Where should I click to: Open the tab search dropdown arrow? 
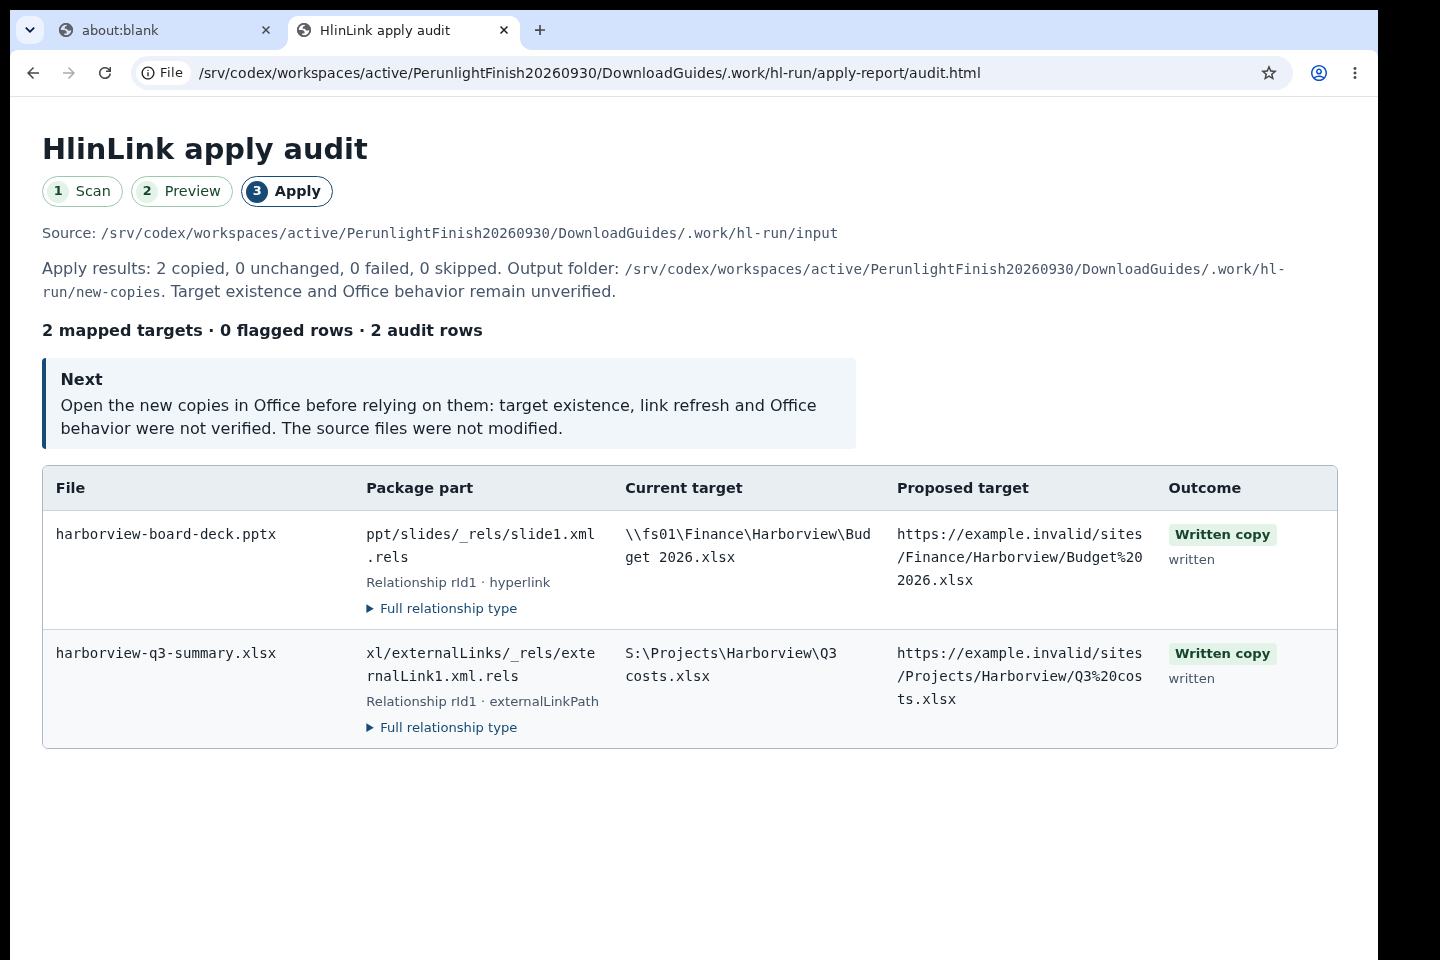coord(30,30)
